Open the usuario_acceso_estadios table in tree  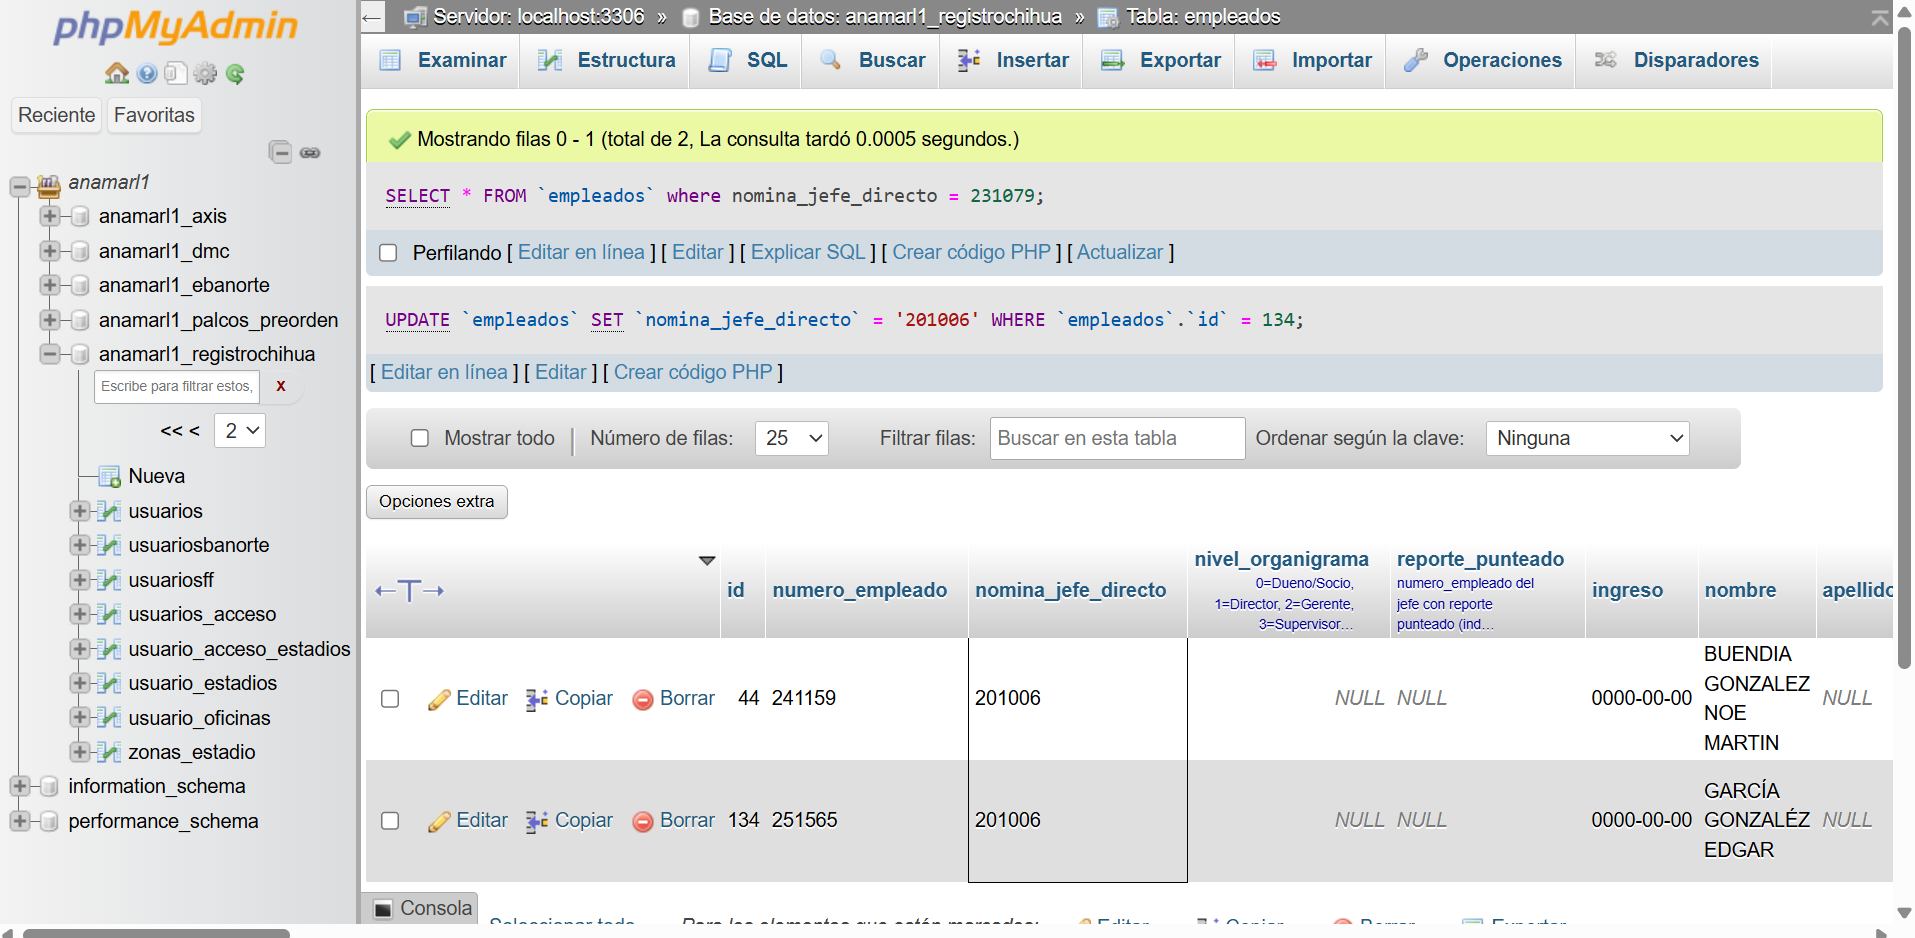point(239,649)
